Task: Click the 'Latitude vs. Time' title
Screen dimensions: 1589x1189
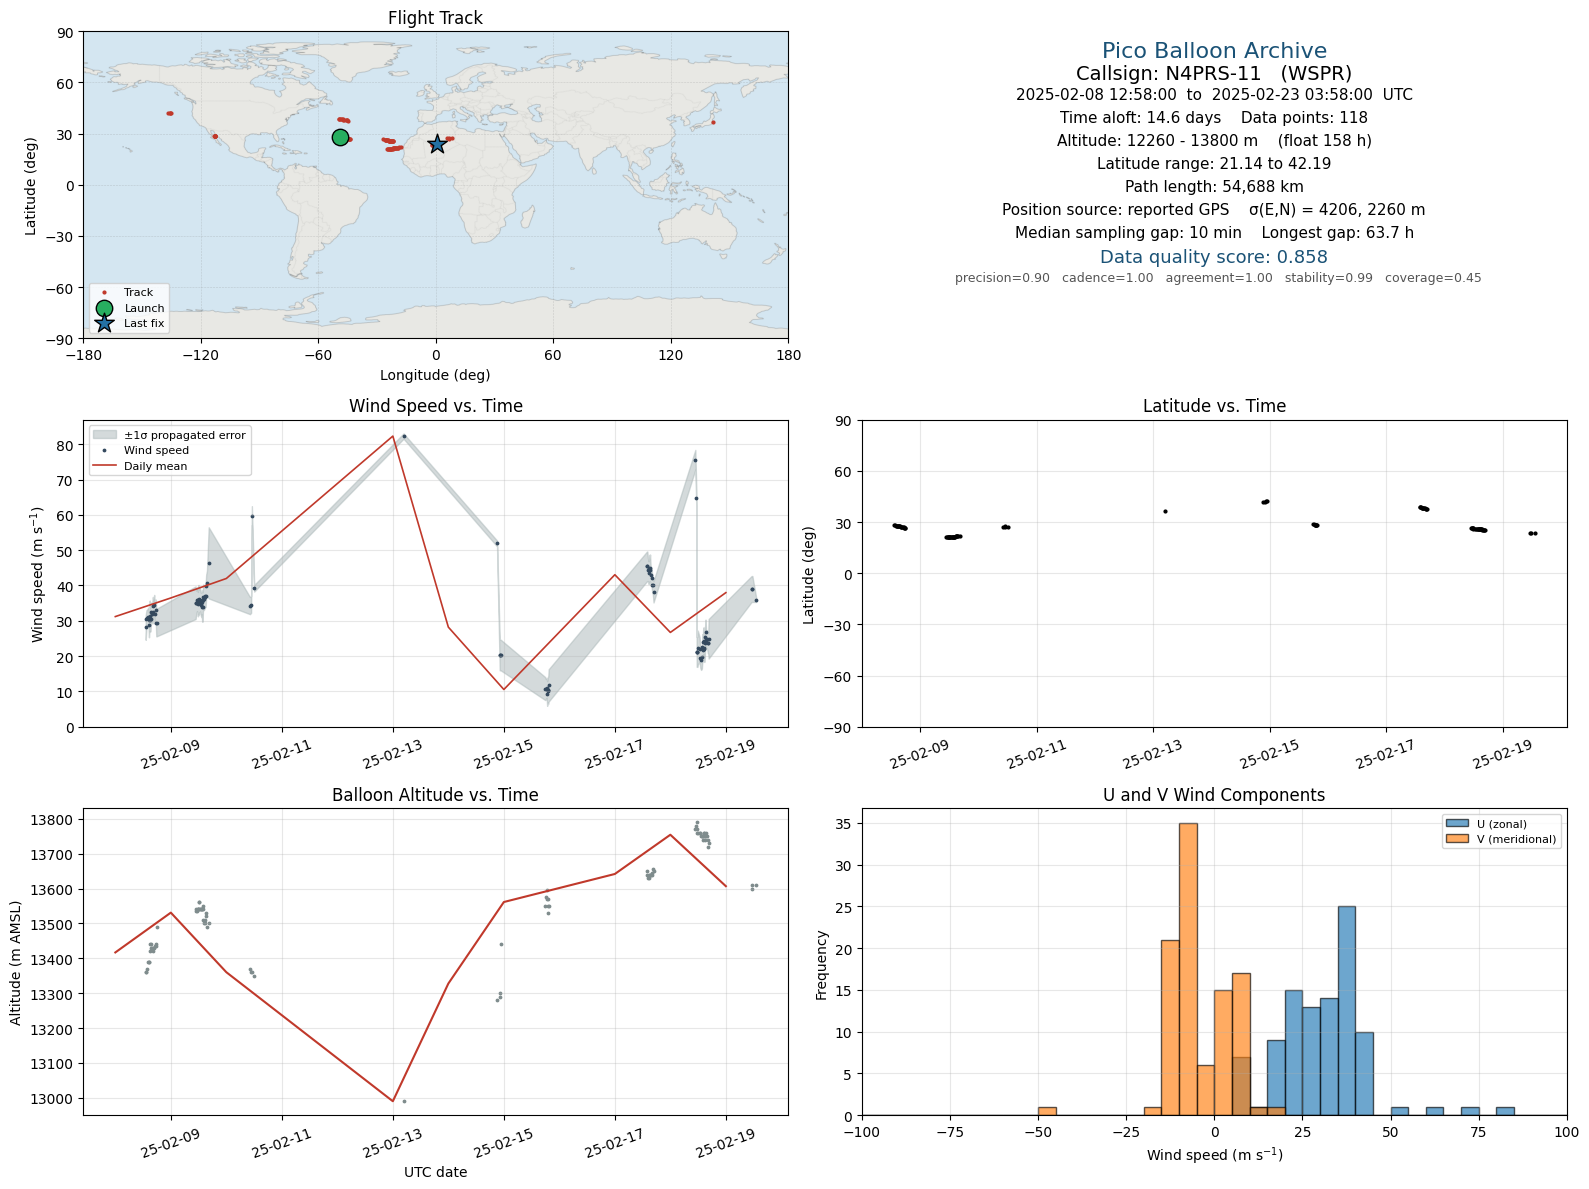Action: [1214, 406]
